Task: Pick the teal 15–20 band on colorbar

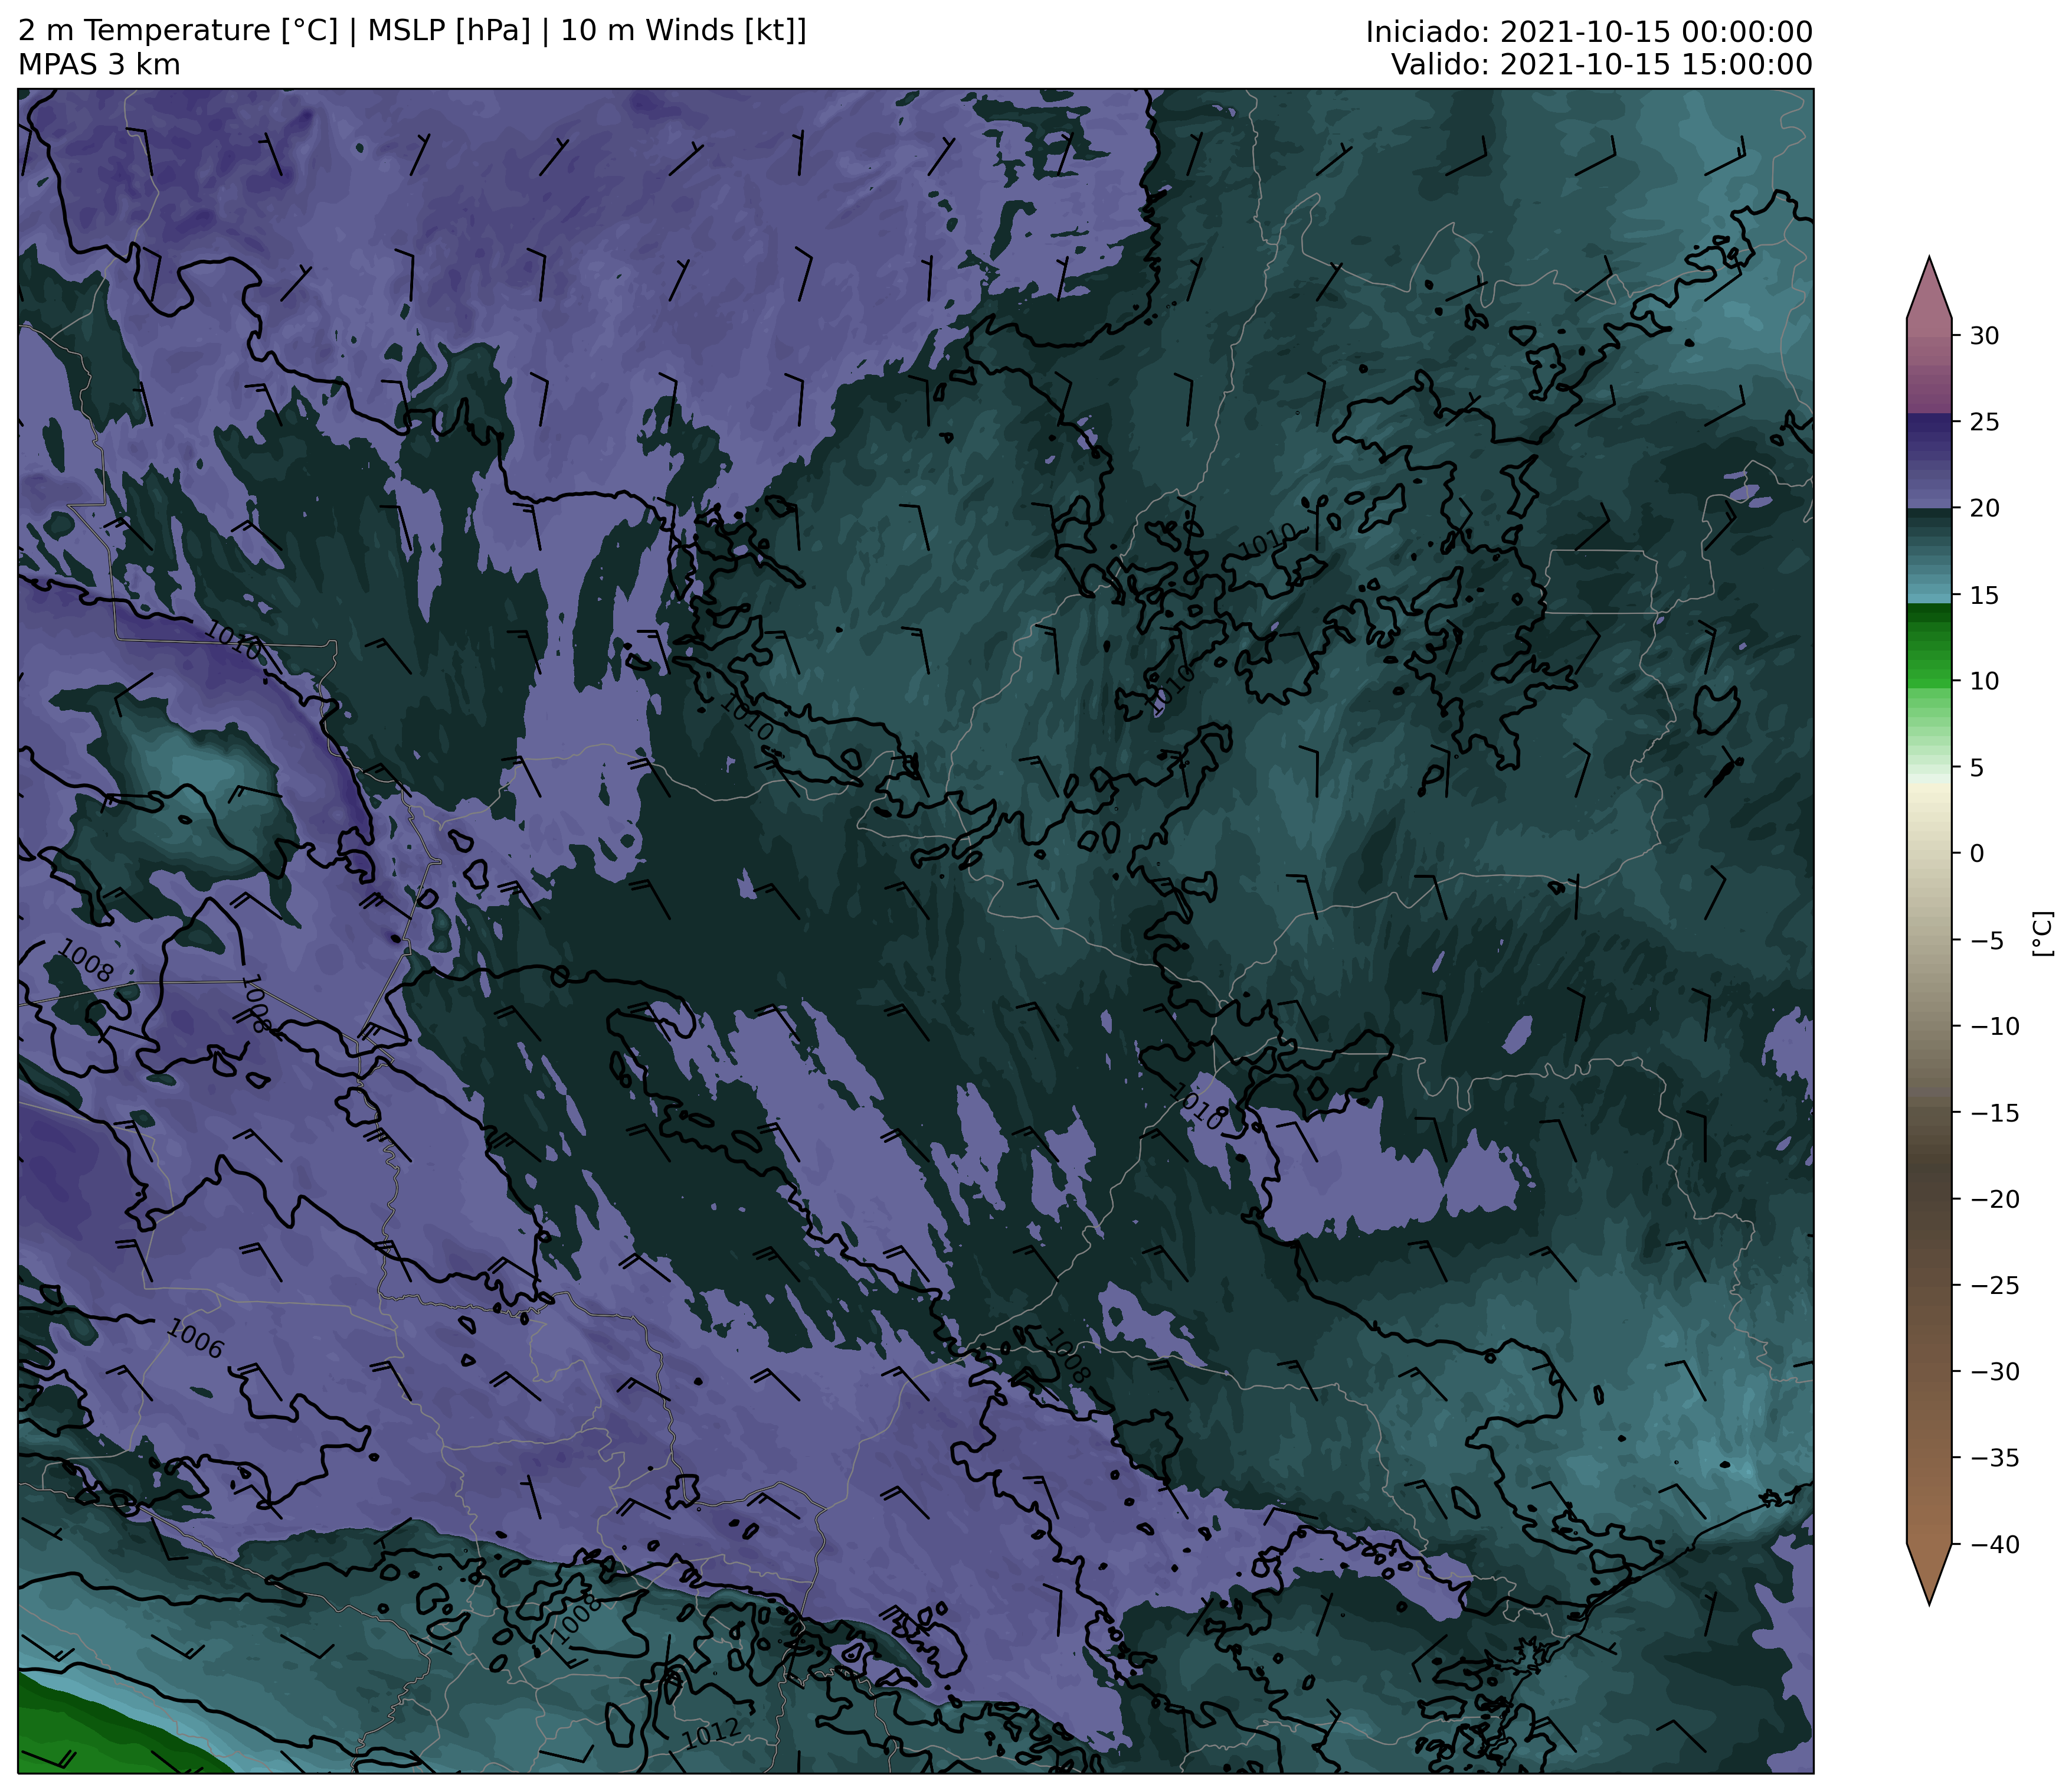Action: 1929,556
